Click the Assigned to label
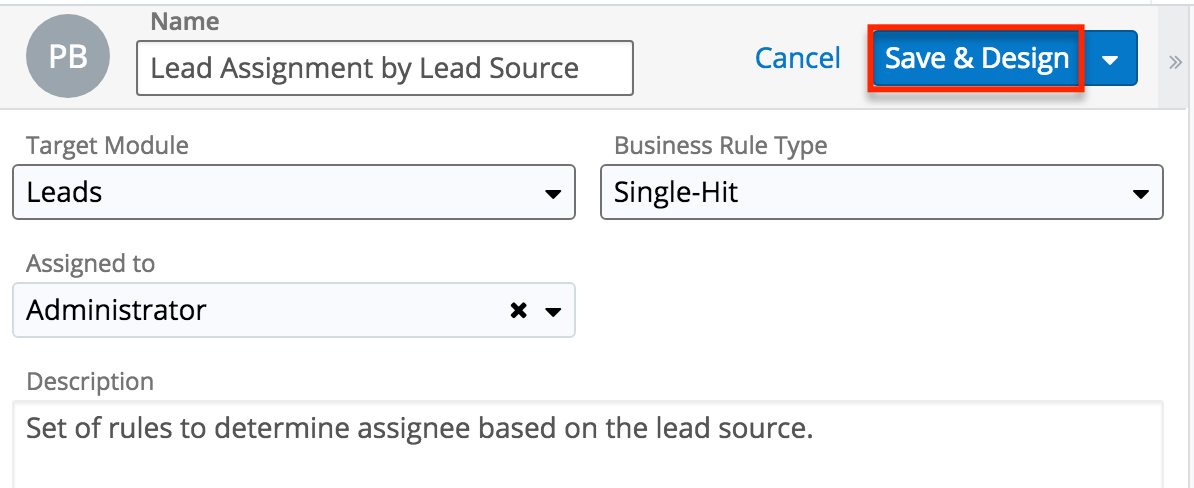The width and height of the screenshot is (1194, 488). [91, 264]
